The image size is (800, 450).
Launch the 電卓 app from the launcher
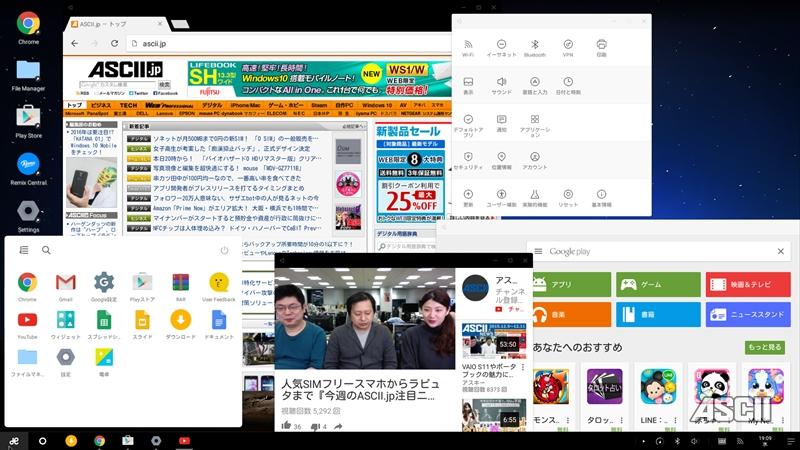104,362
